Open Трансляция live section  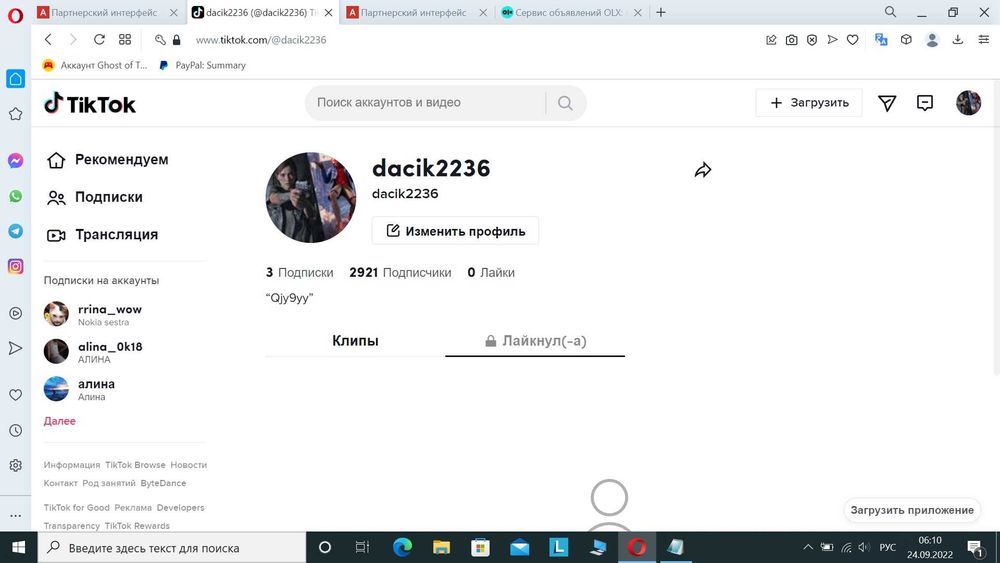point(102,235)
